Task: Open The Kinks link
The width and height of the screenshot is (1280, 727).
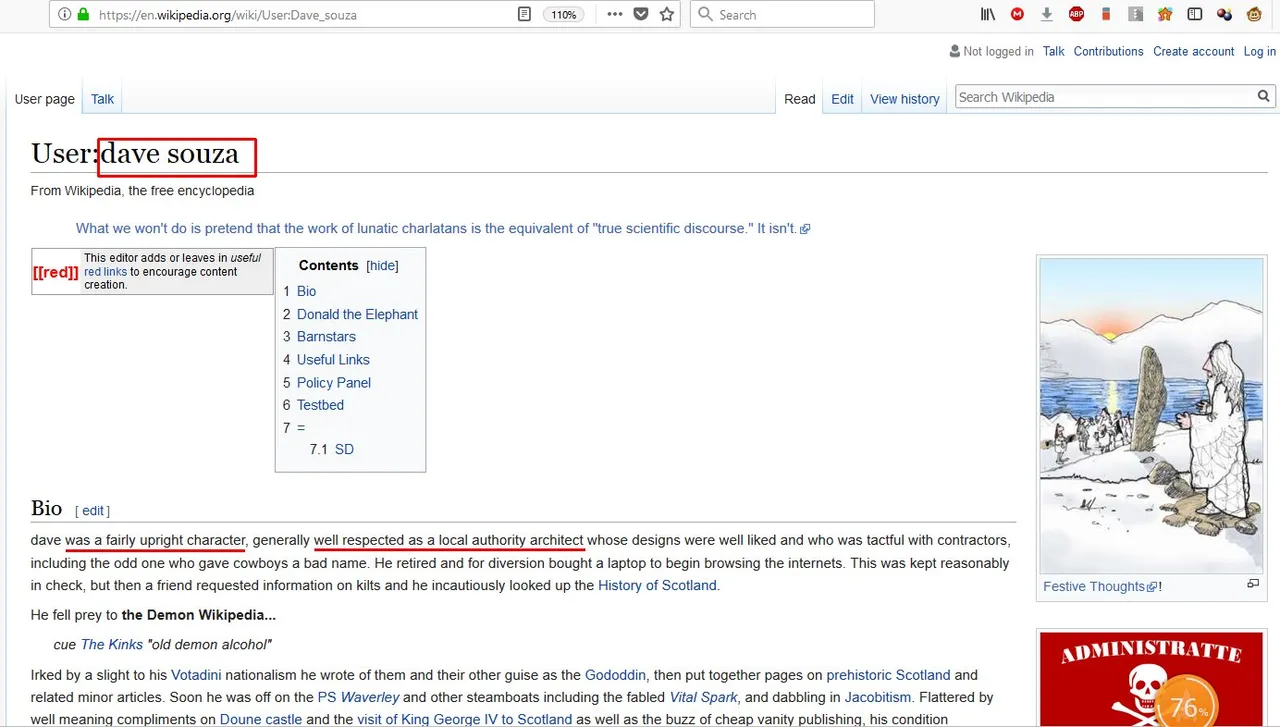Action: [x=112, y=645]
